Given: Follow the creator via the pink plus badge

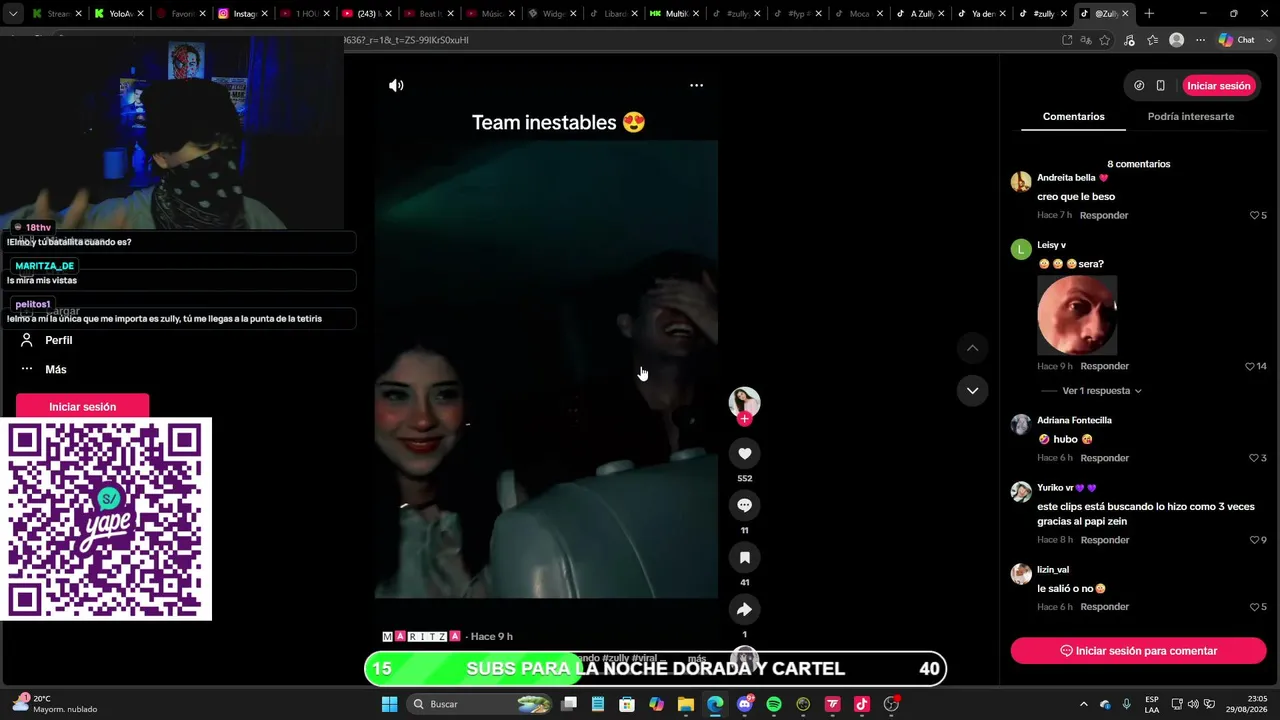Looking at the screenshot, I should click(x=744, y=419).
